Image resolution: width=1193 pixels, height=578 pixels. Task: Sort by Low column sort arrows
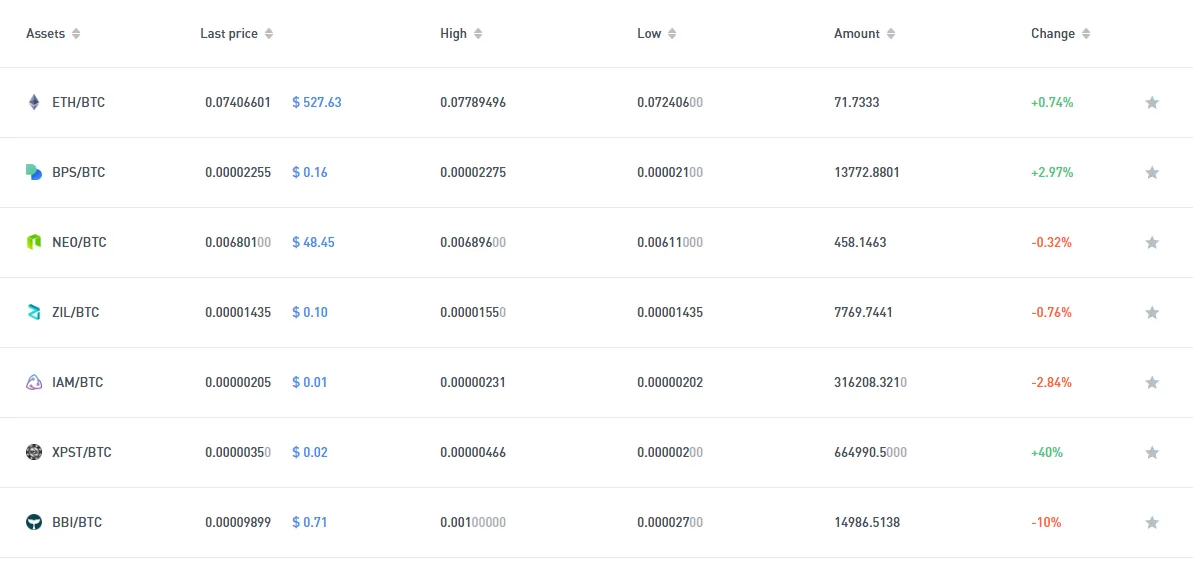pyautogui.click(x=672, y=33)
